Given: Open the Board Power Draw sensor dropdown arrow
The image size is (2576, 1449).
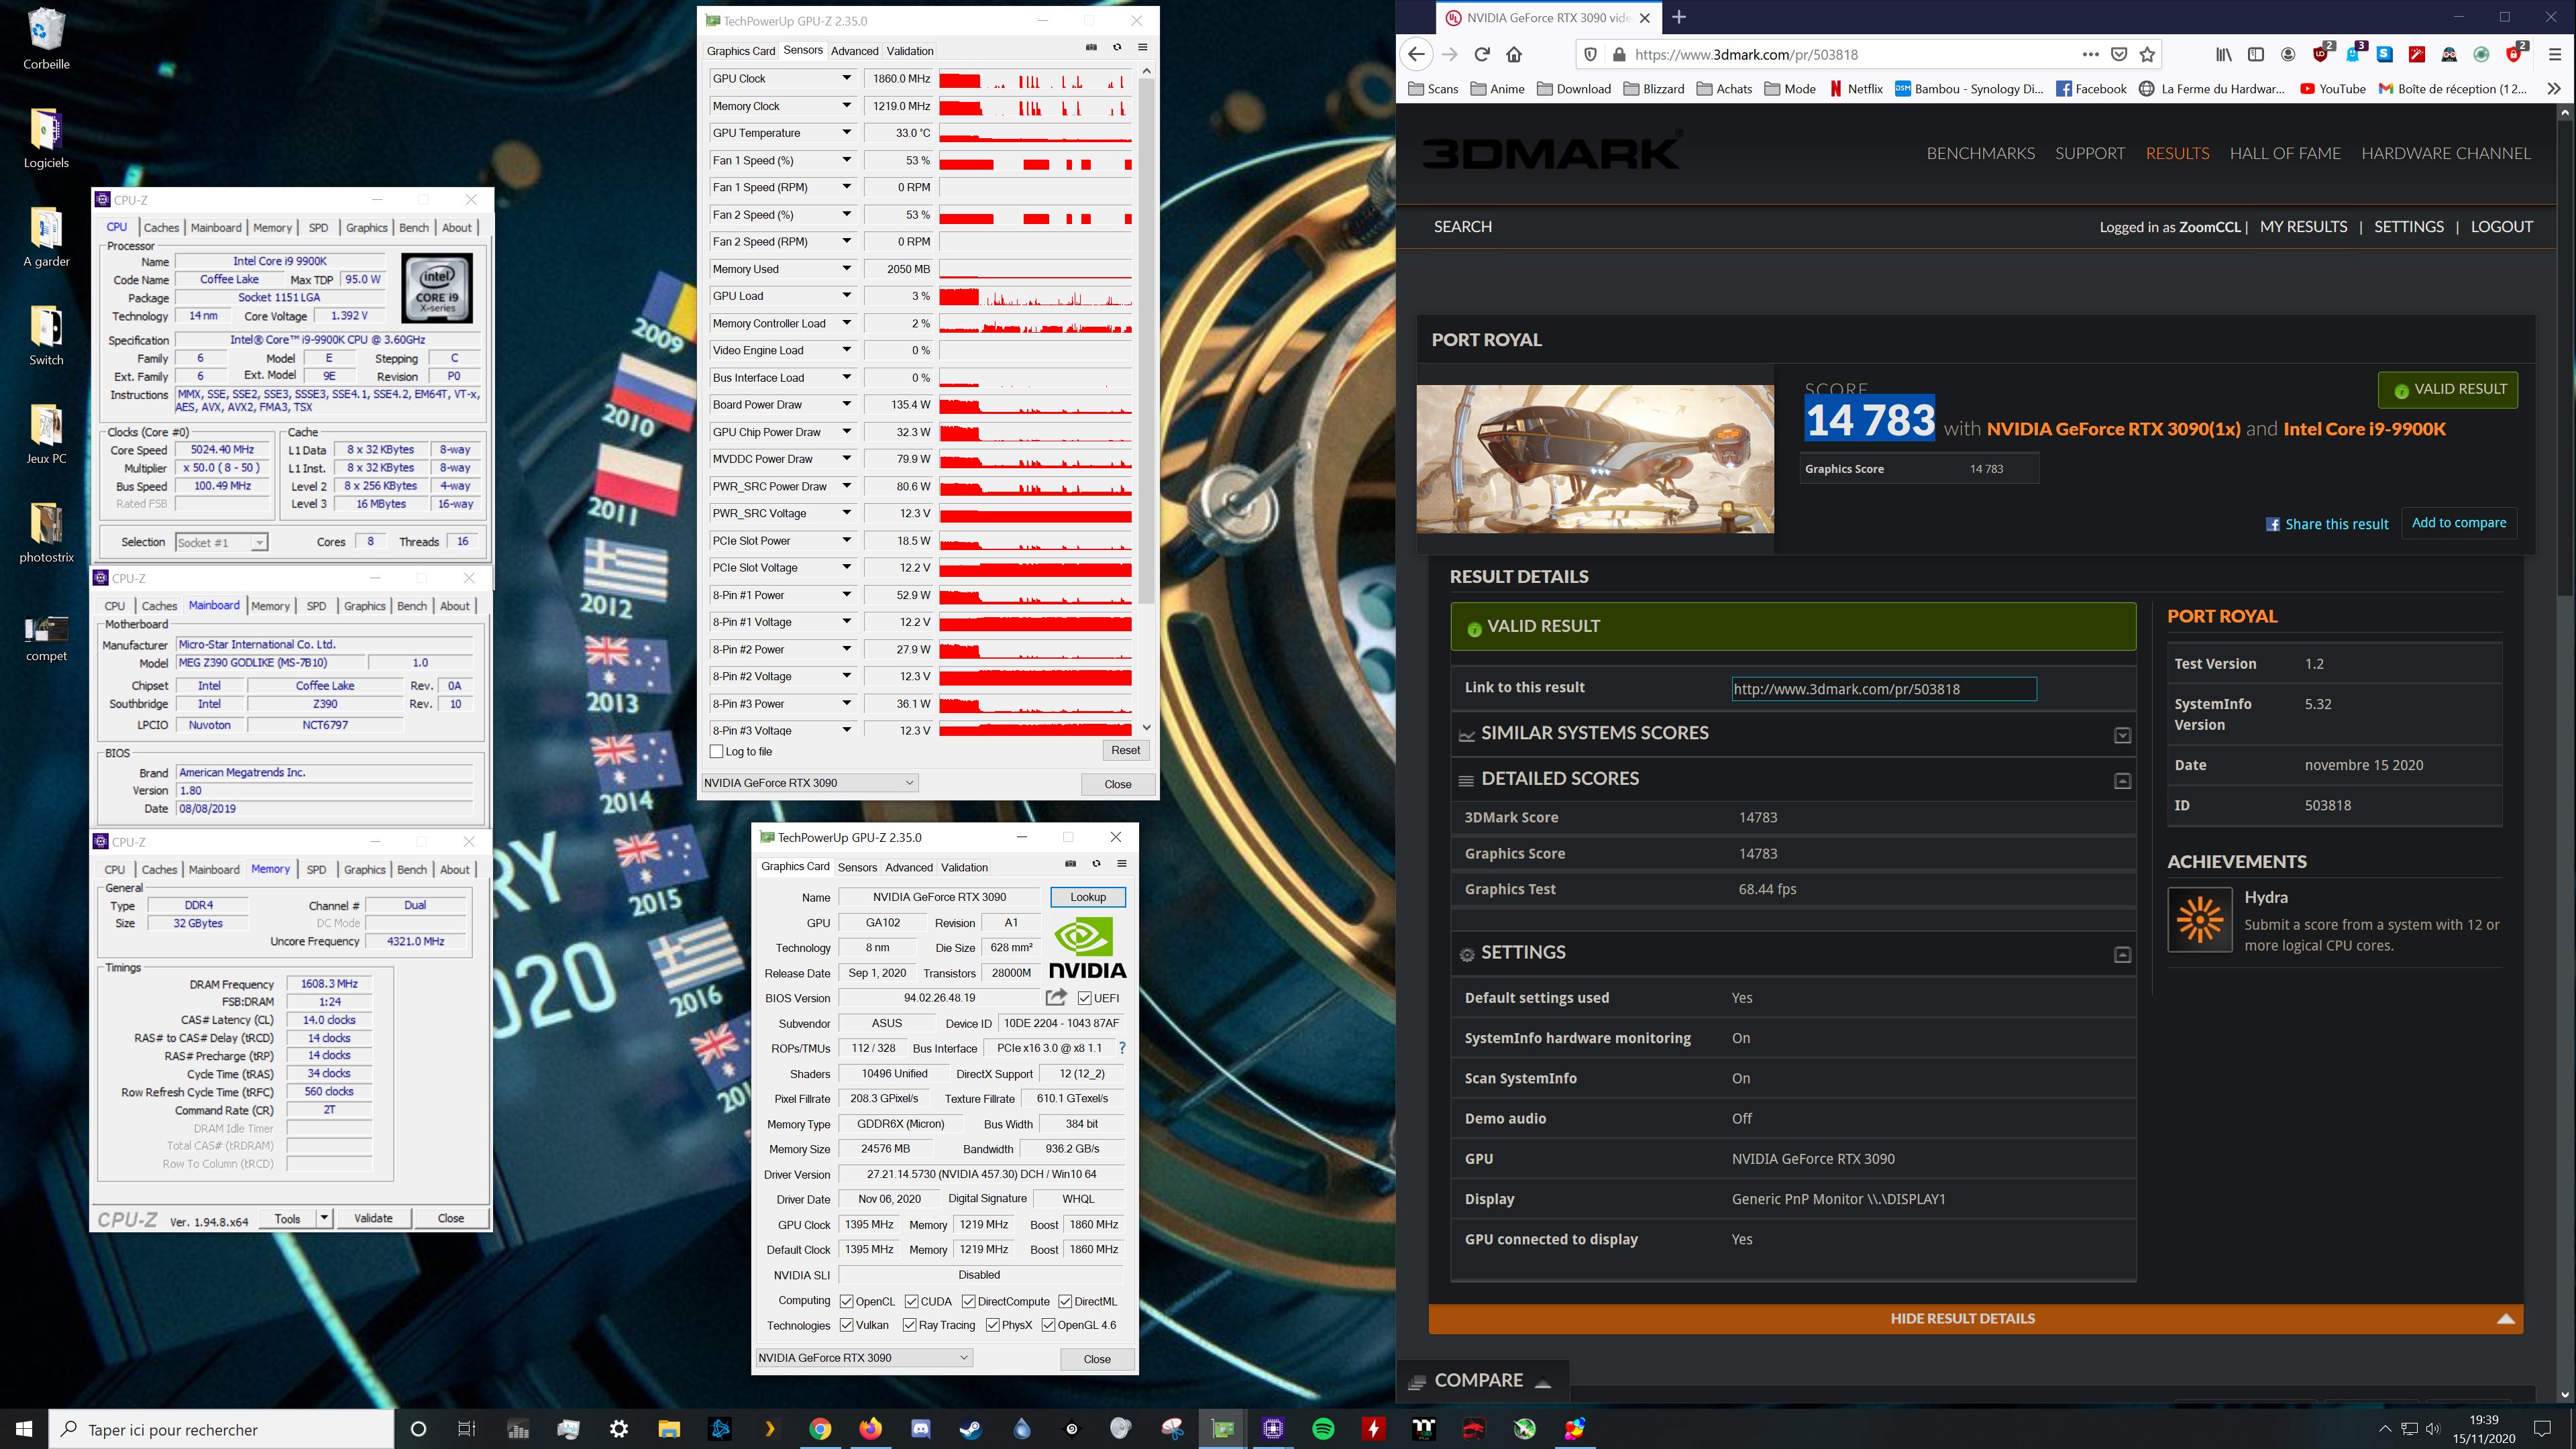Looking at the screenshot, I should point(847,404).
